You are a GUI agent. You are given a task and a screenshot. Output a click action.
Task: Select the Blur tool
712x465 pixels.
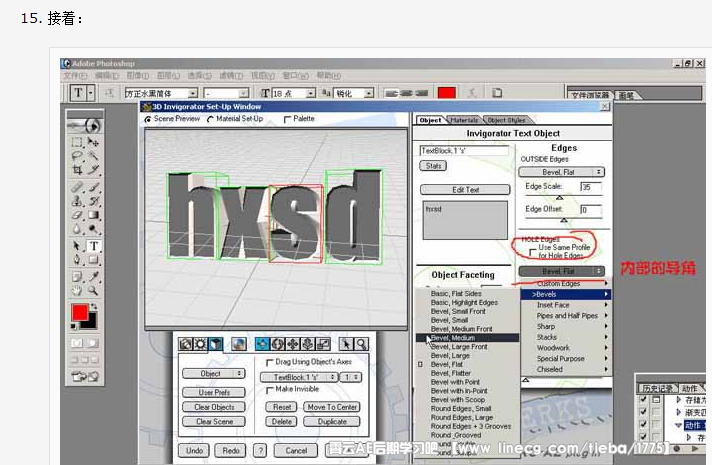77,228
